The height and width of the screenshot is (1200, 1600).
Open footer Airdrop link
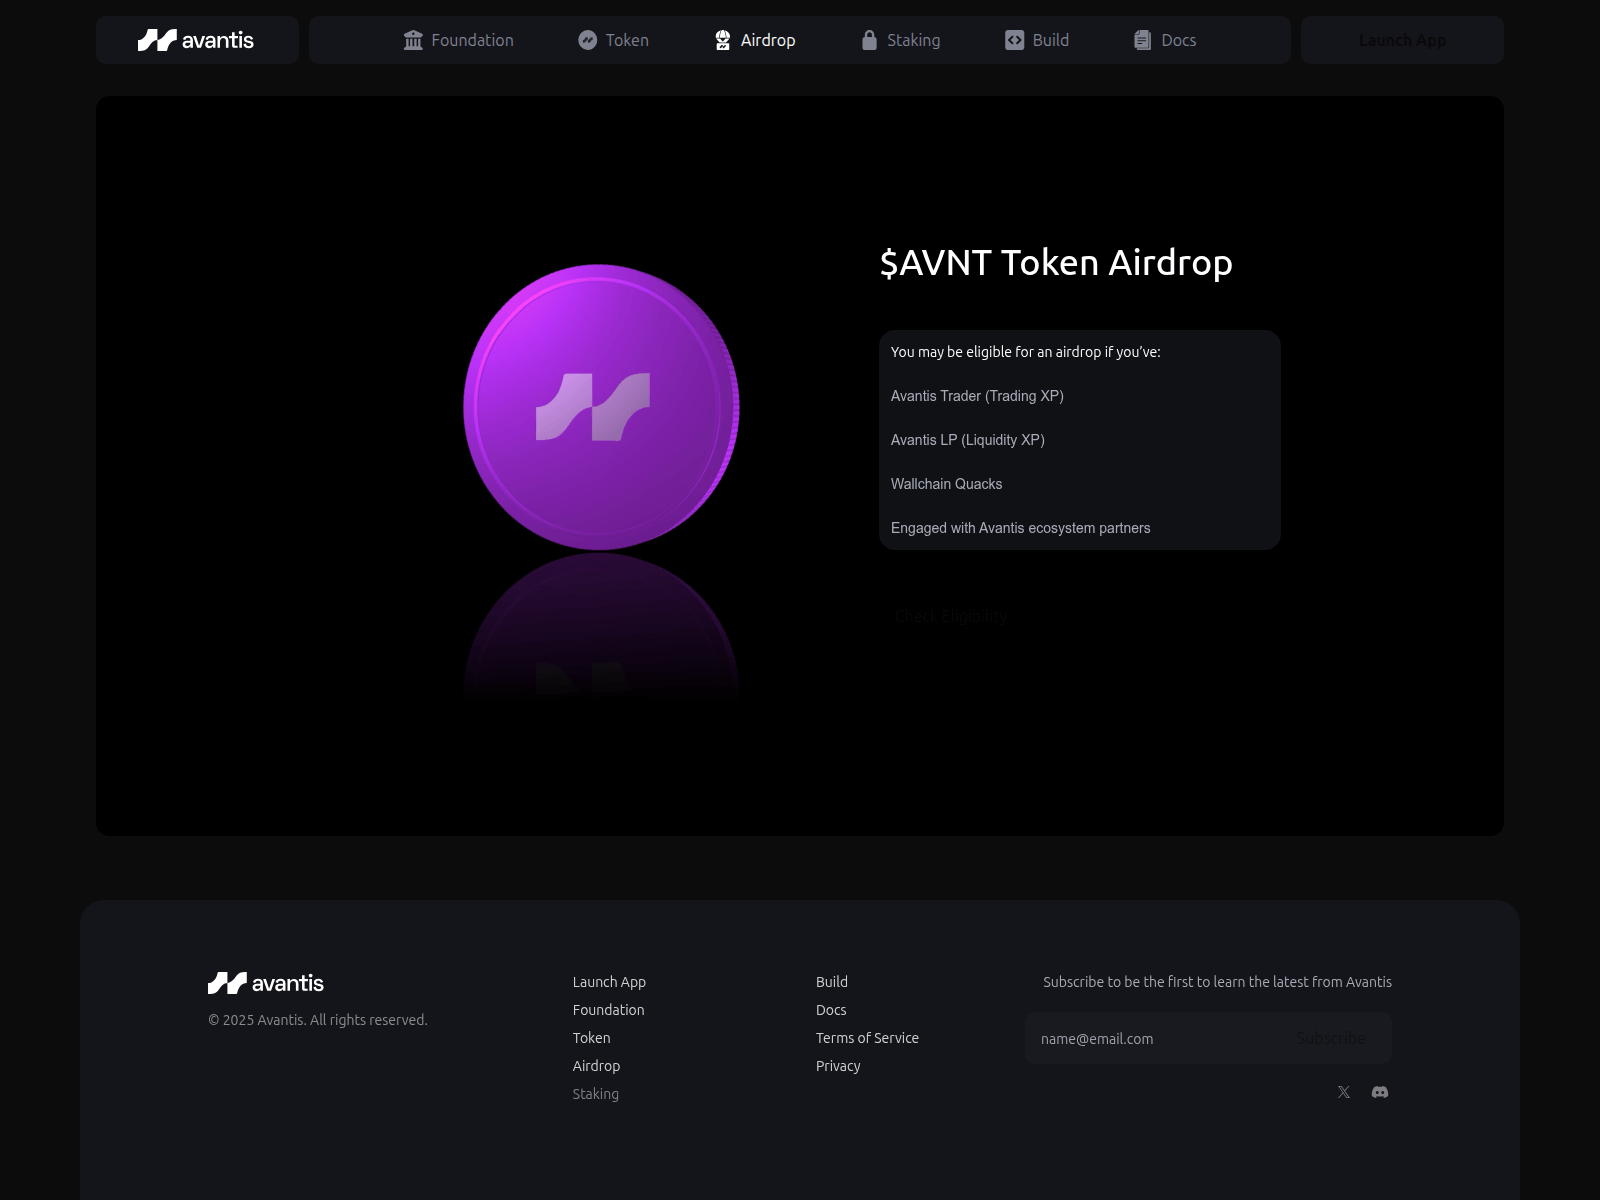point(596,1066)
